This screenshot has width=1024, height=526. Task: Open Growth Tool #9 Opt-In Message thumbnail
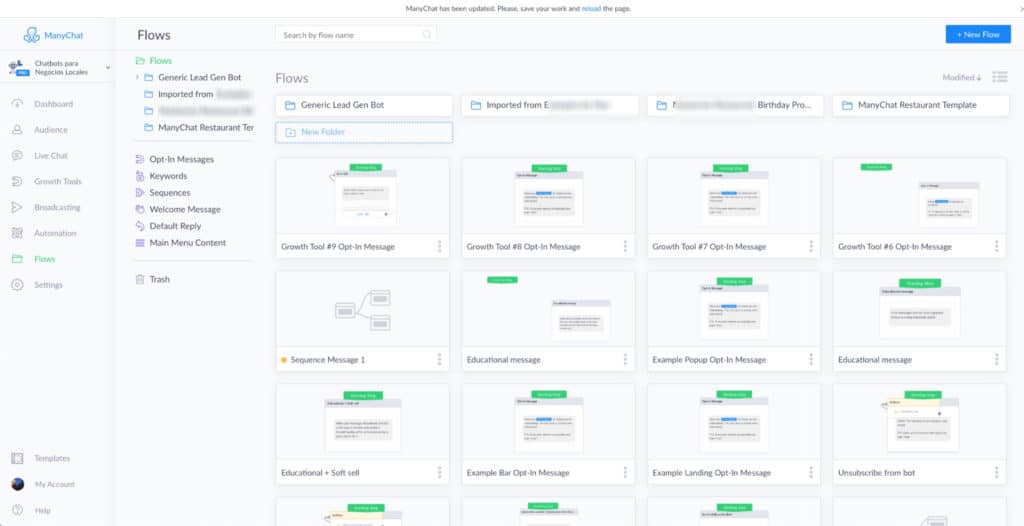tap(362, 195)
